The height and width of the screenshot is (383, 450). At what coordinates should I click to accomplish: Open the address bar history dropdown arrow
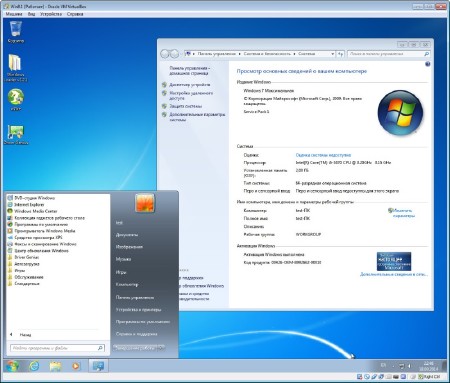pyautogui.click(x=332, y=54)
